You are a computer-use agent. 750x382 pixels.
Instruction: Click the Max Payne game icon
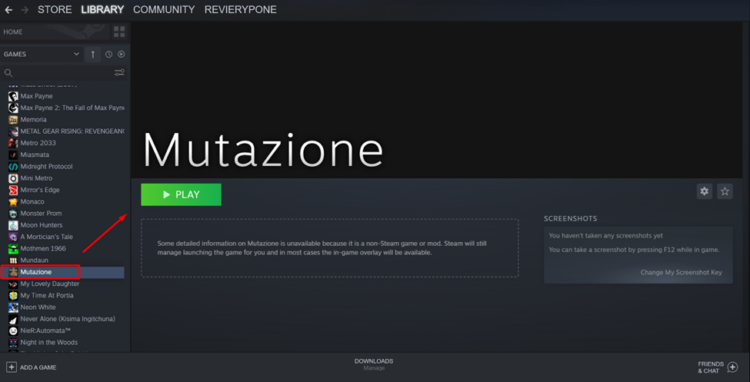pos(13,96)
